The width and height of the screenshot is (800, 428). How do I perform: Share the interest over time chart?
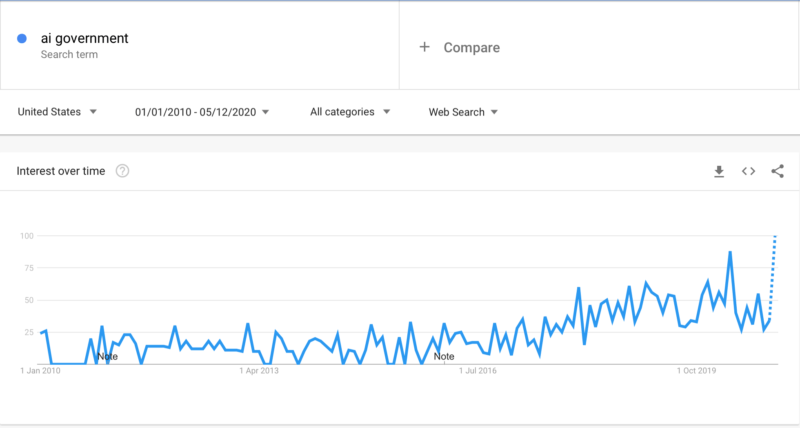(778, 171)
